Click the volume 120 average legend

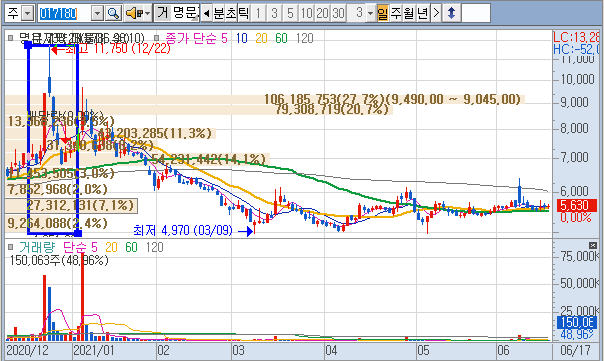pos(155,247)
